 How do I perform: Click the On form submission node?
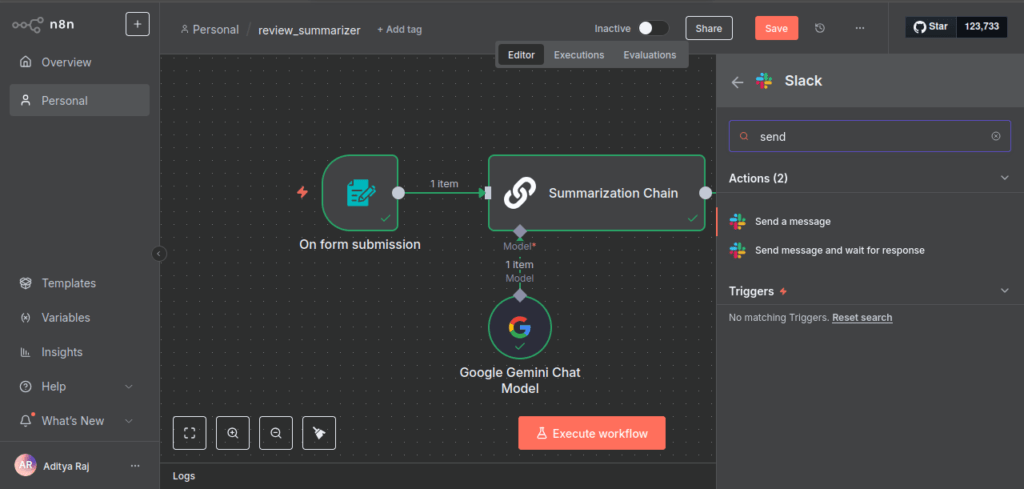click(x=360, y=192)
